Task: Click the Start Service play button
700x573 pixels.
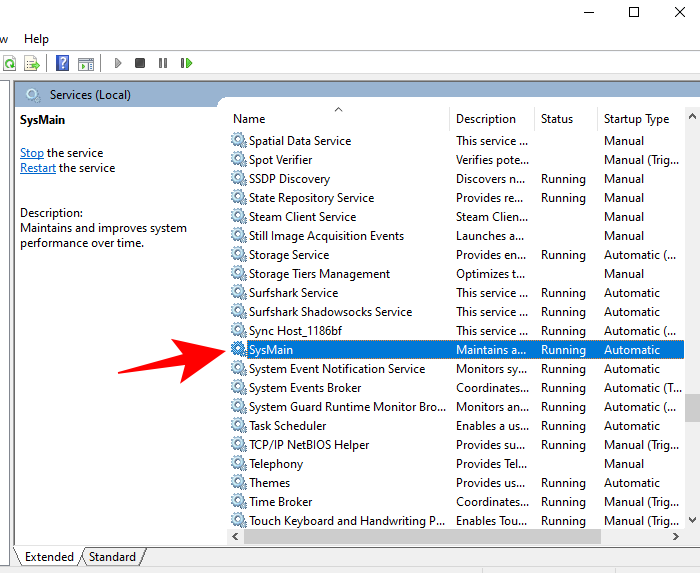Action: (118, 63)
